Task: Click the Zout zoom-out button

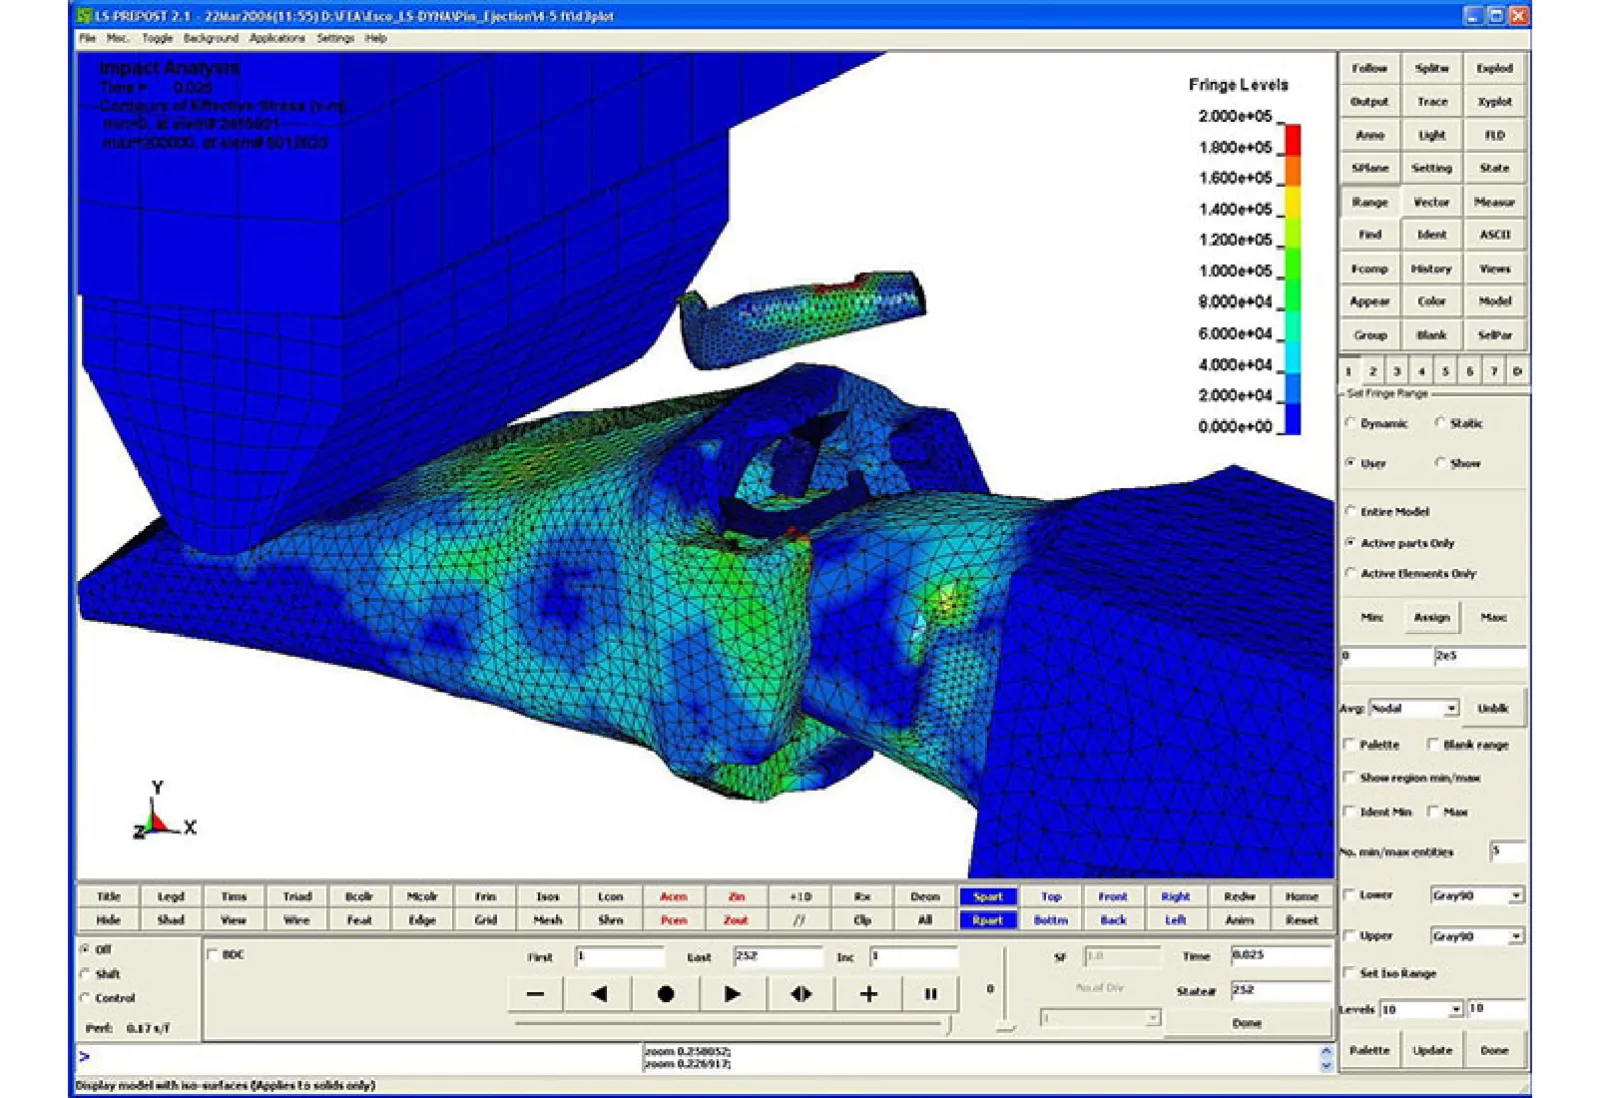Action: 736,920
